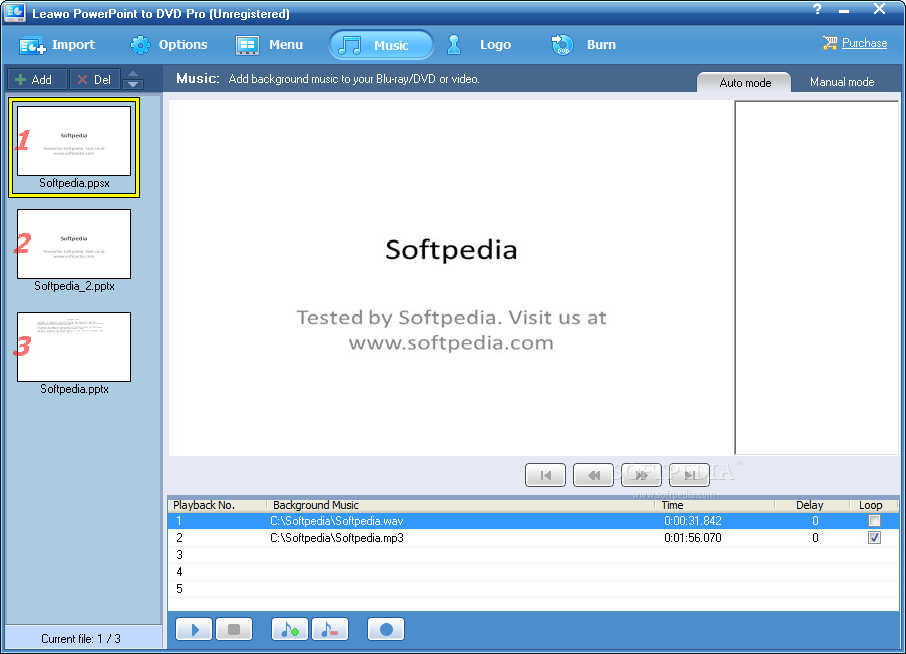Click the Menu grid icon
The height and width of the screenshot is (654, 906).
tap(247, 45)
